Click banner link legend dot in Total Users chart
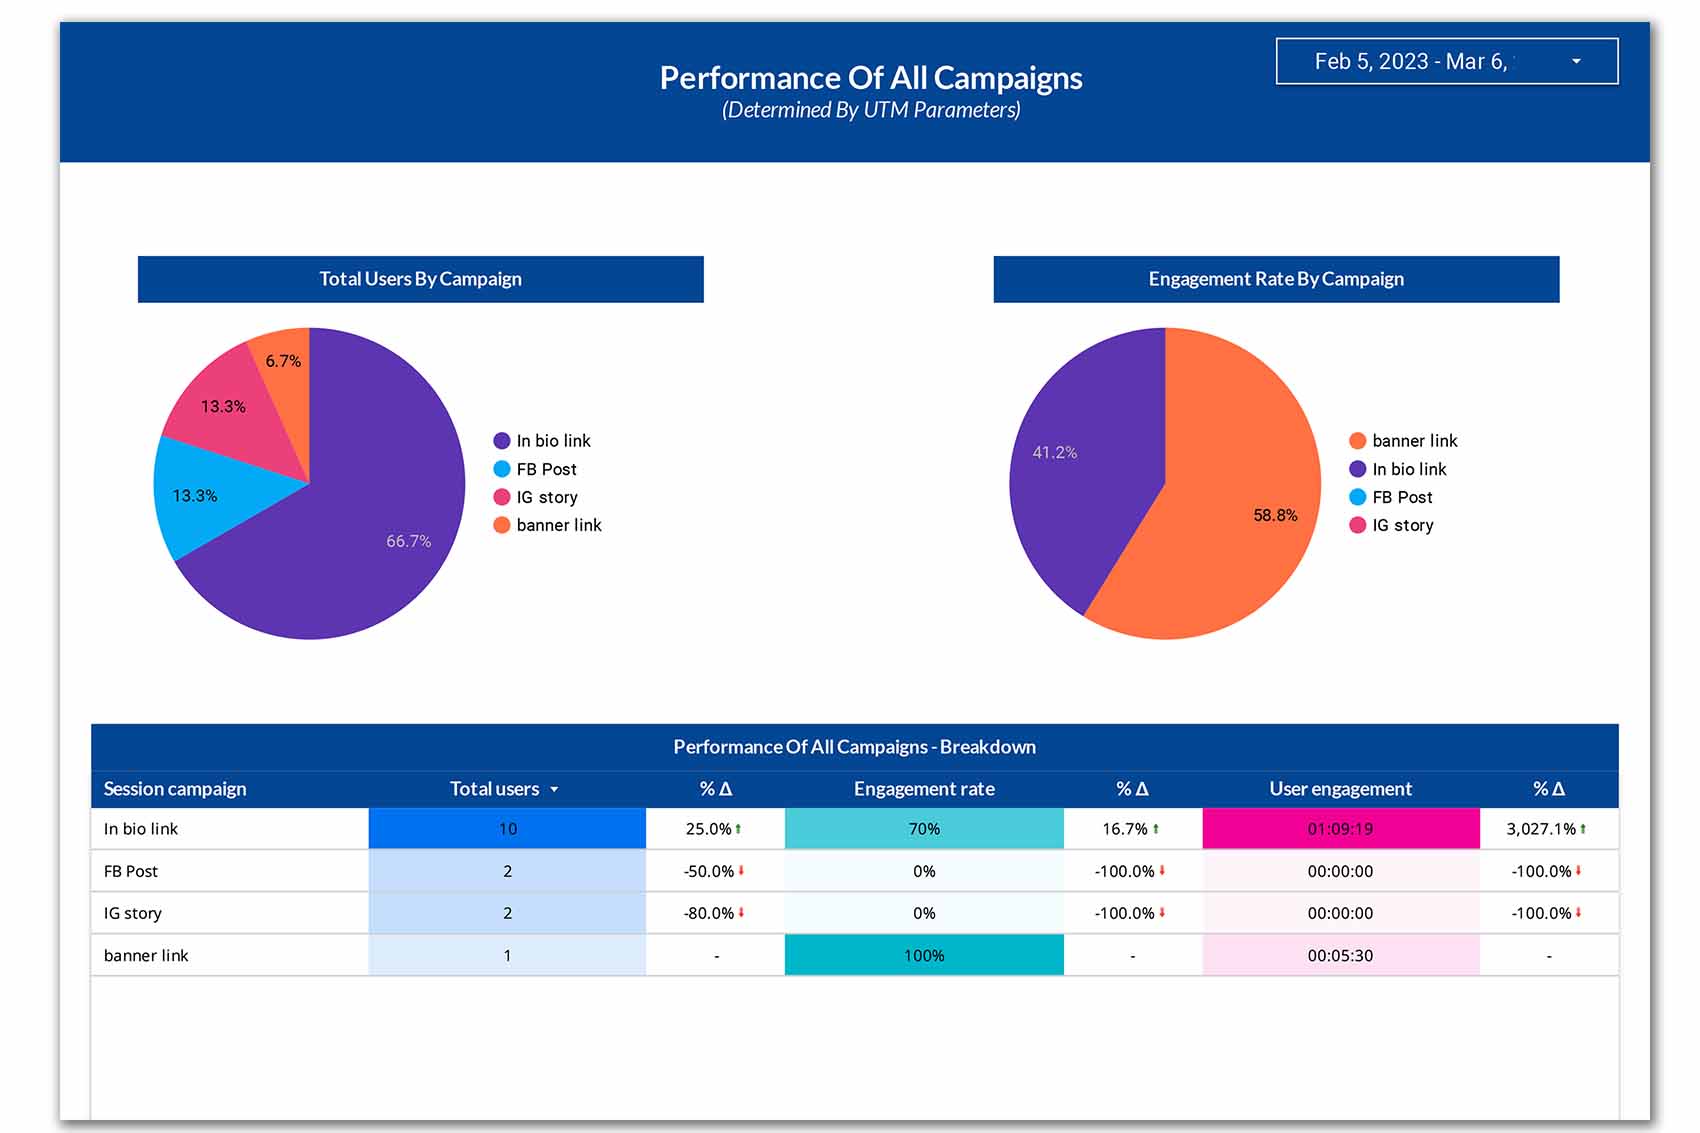Screen dimensions: 1700x1133 (x=502, y=525)
